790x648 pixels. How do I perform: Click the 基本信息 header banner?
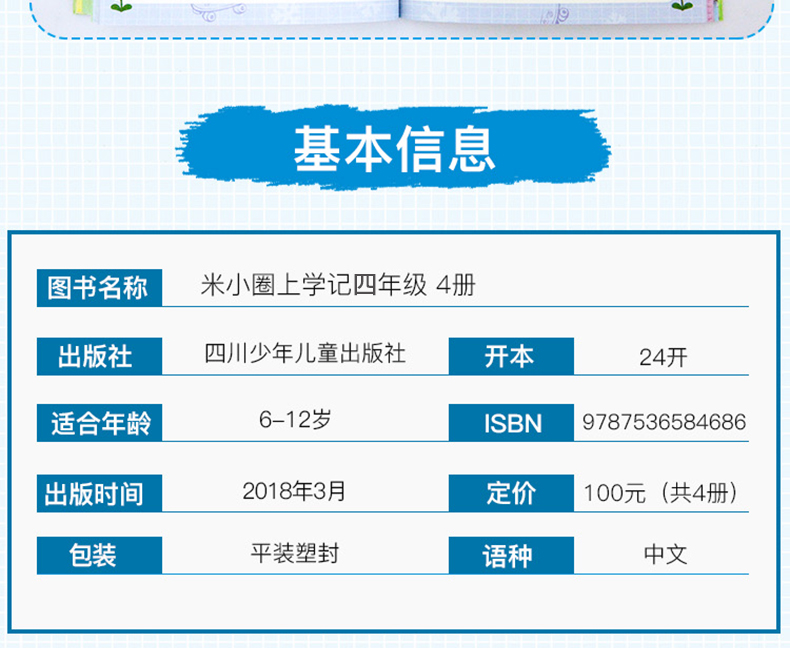coord(393,148)
